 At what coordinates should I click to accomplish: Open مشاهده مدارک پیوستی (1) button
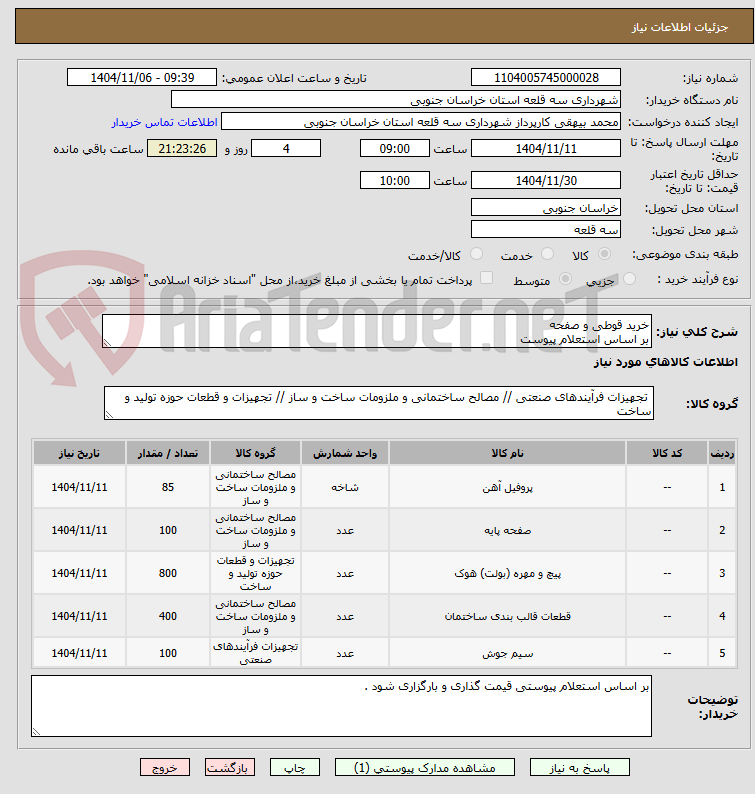tap(424, 768)
